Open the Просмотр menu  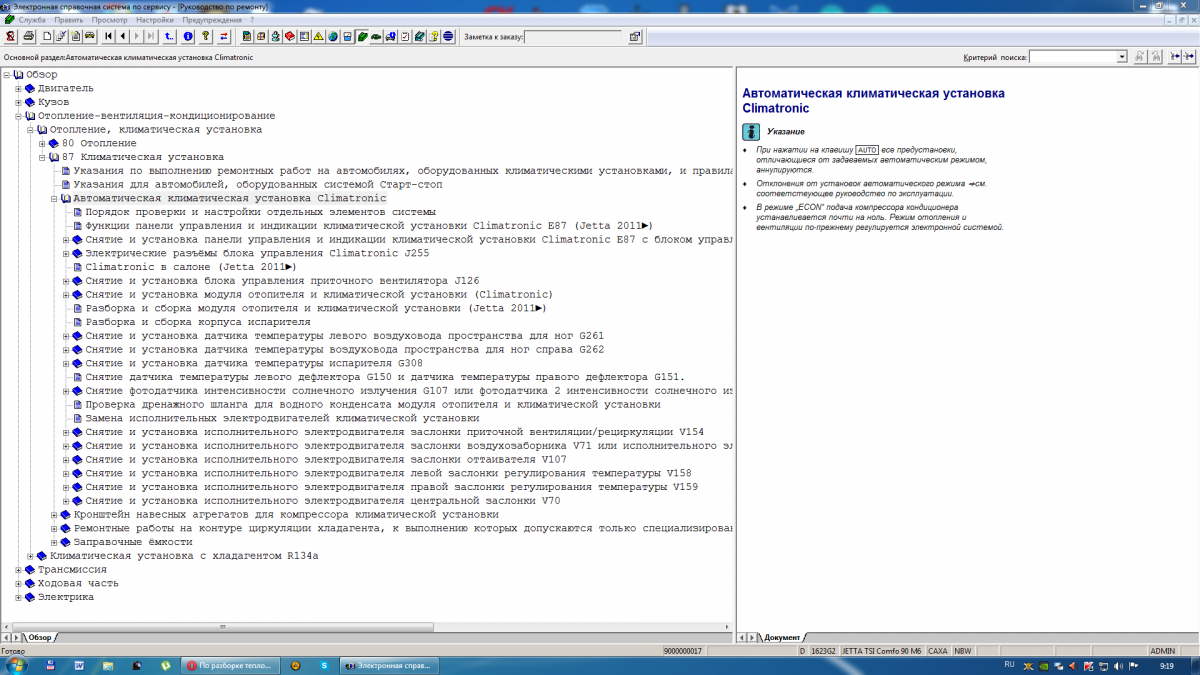[109, 19]
